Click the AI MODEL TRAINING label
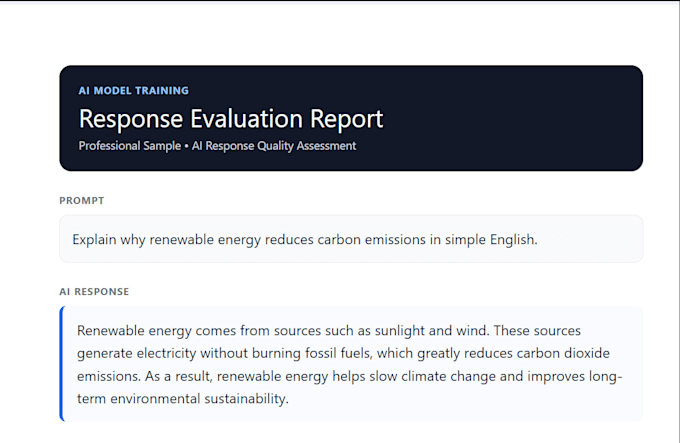Viewport: 680px width, 443px height. (x=134, y=91)
